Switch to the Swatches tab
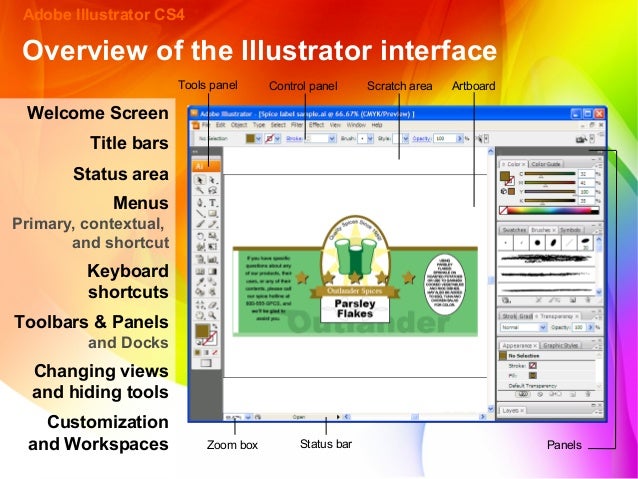638x479 pixels. (514, 230)
